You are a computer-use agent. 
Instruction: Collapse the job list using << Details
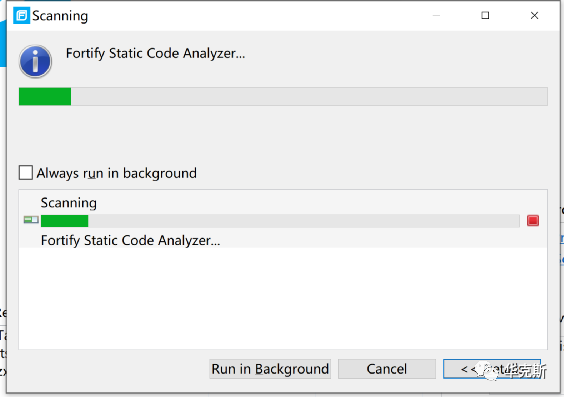pos(492,369)
